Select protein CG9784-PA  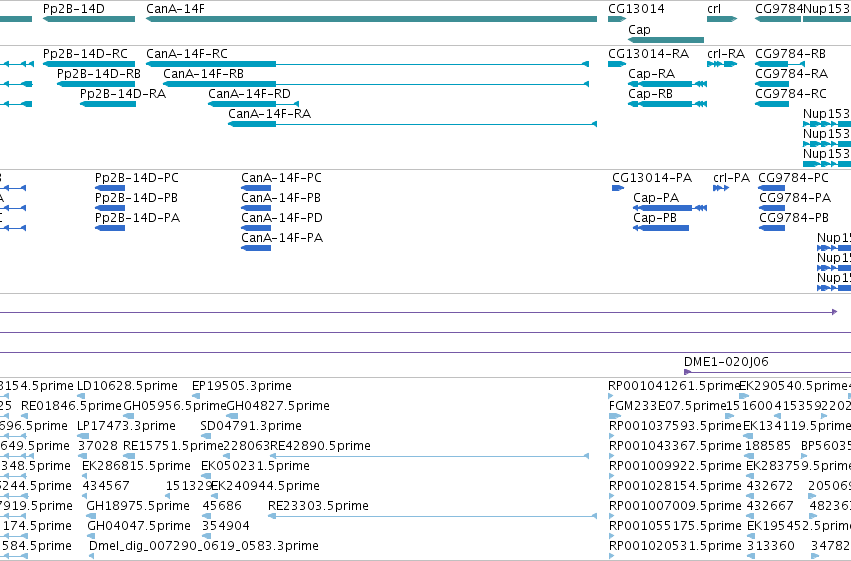click(772, 208)
